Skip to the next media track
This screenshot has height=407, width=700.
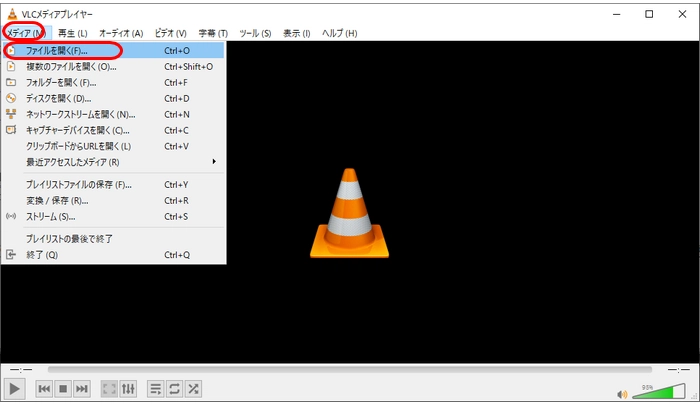(82, 389)
